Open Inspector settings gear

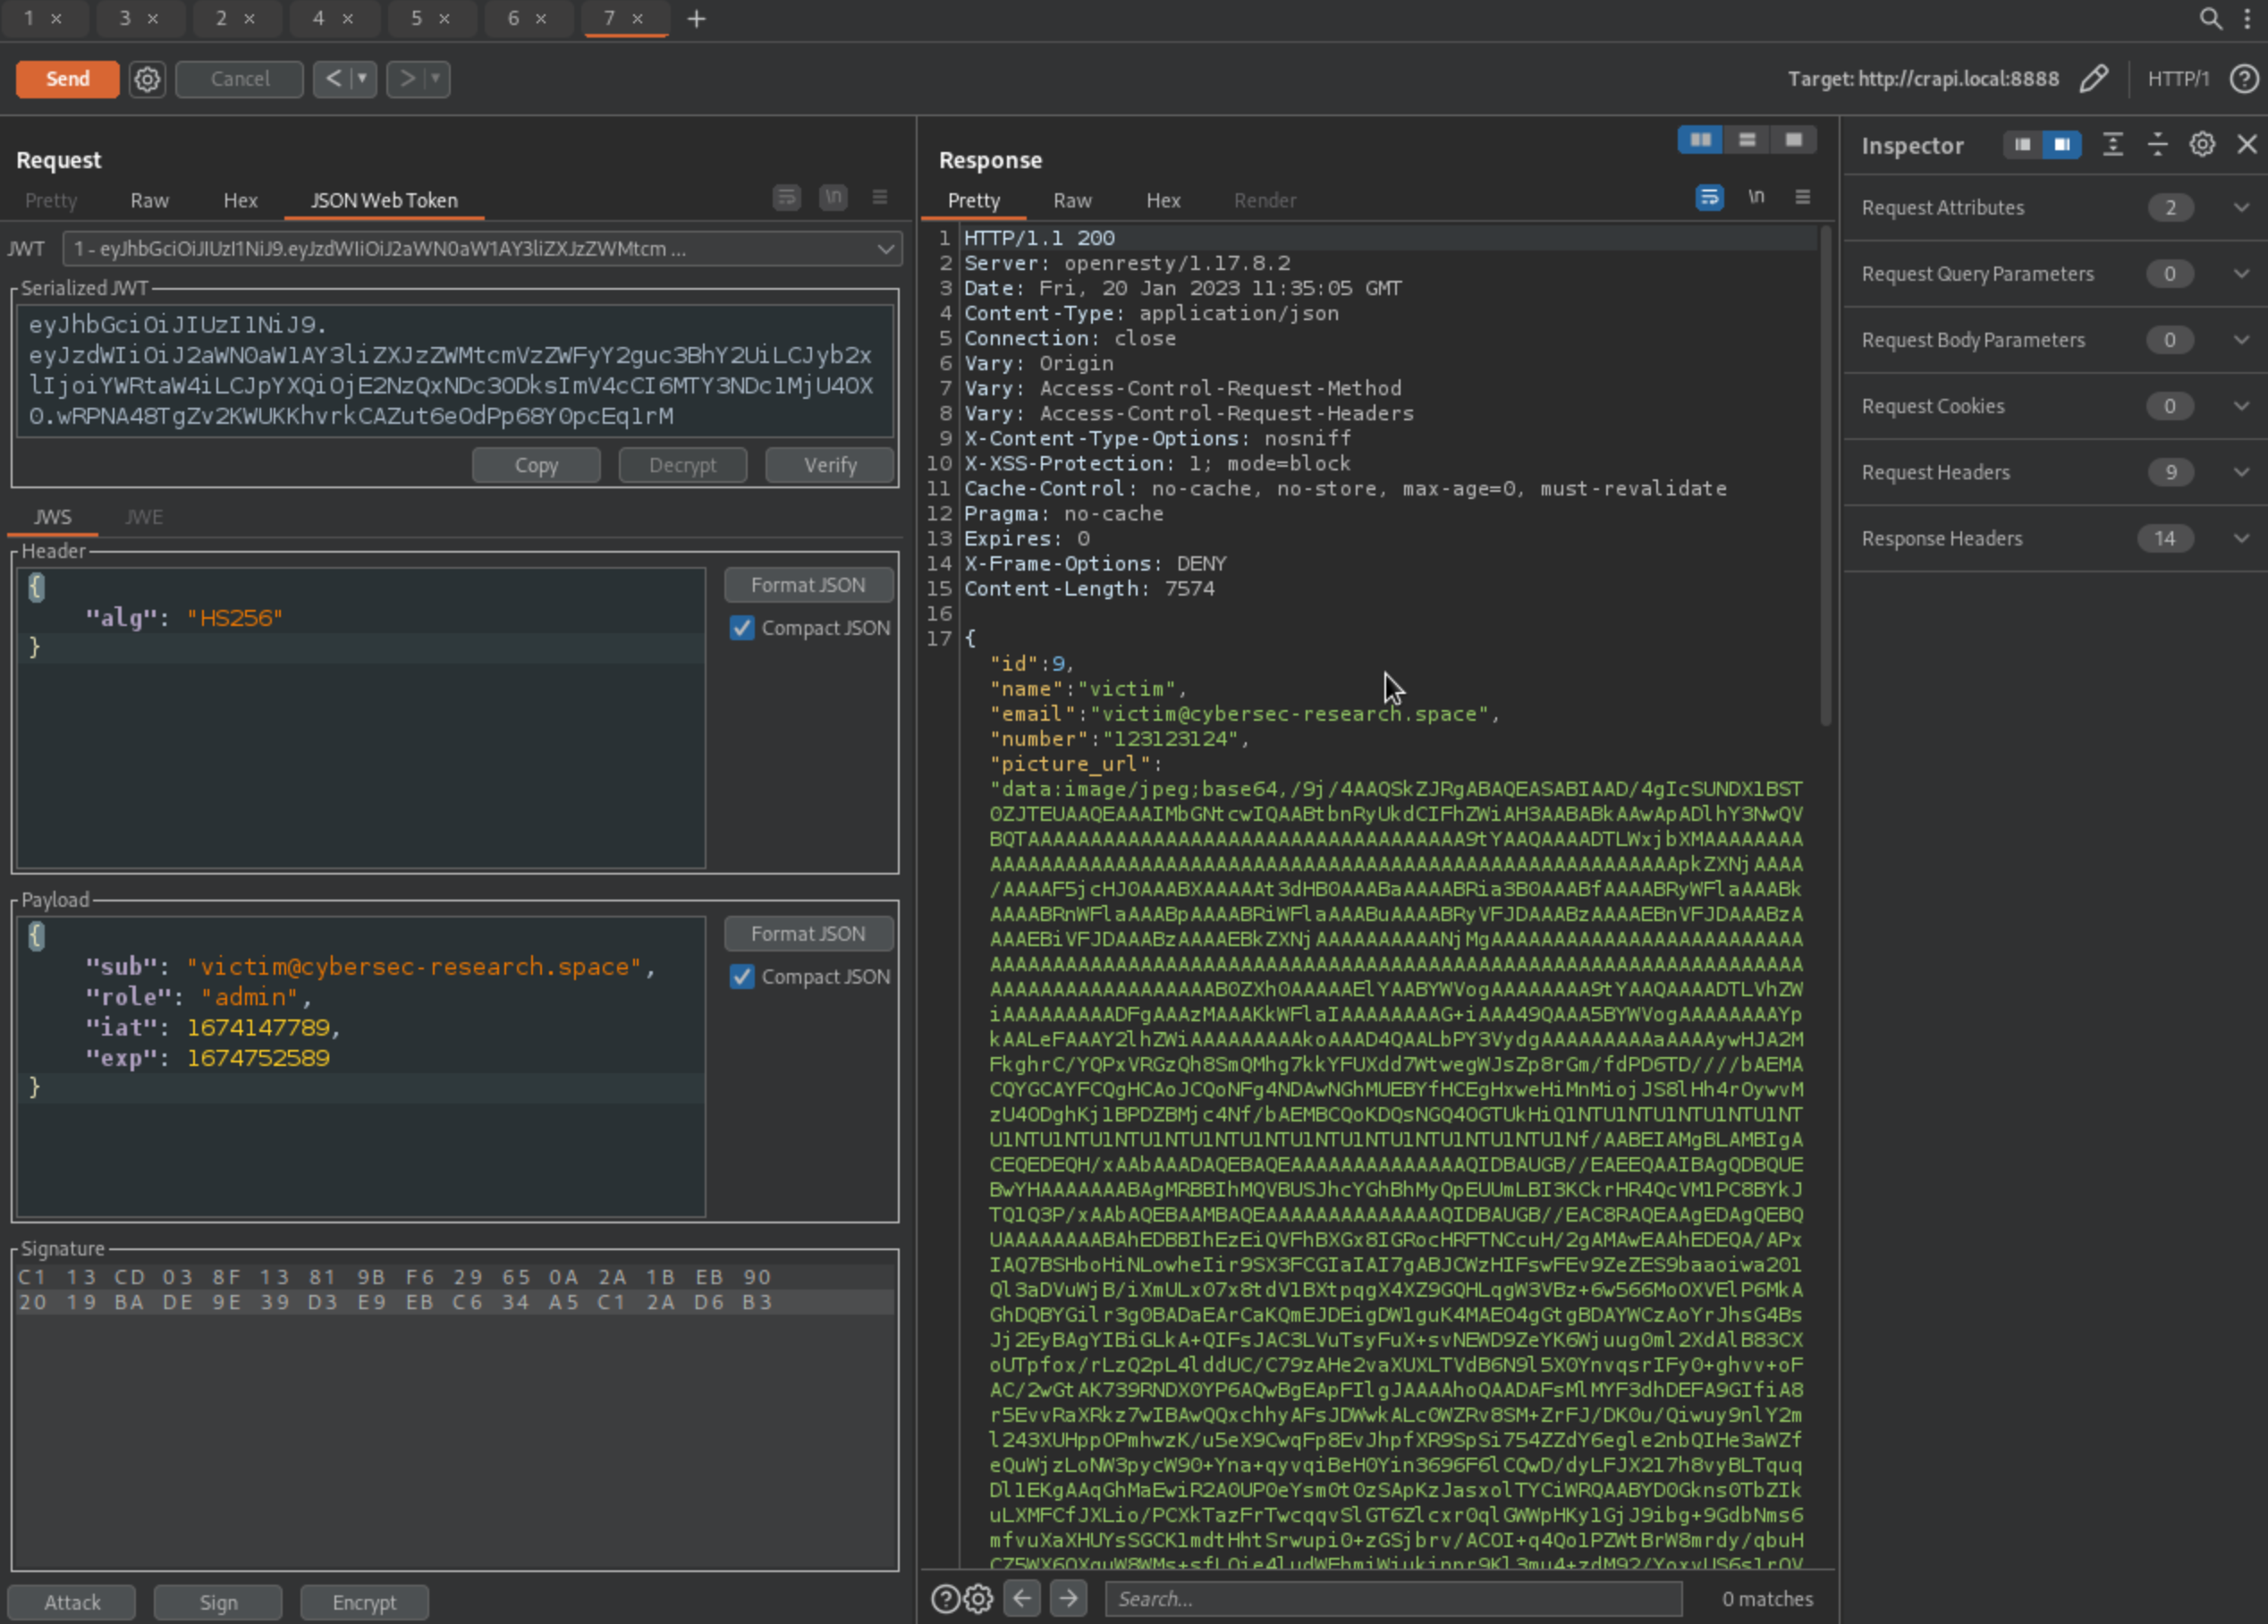(2202, 145)
